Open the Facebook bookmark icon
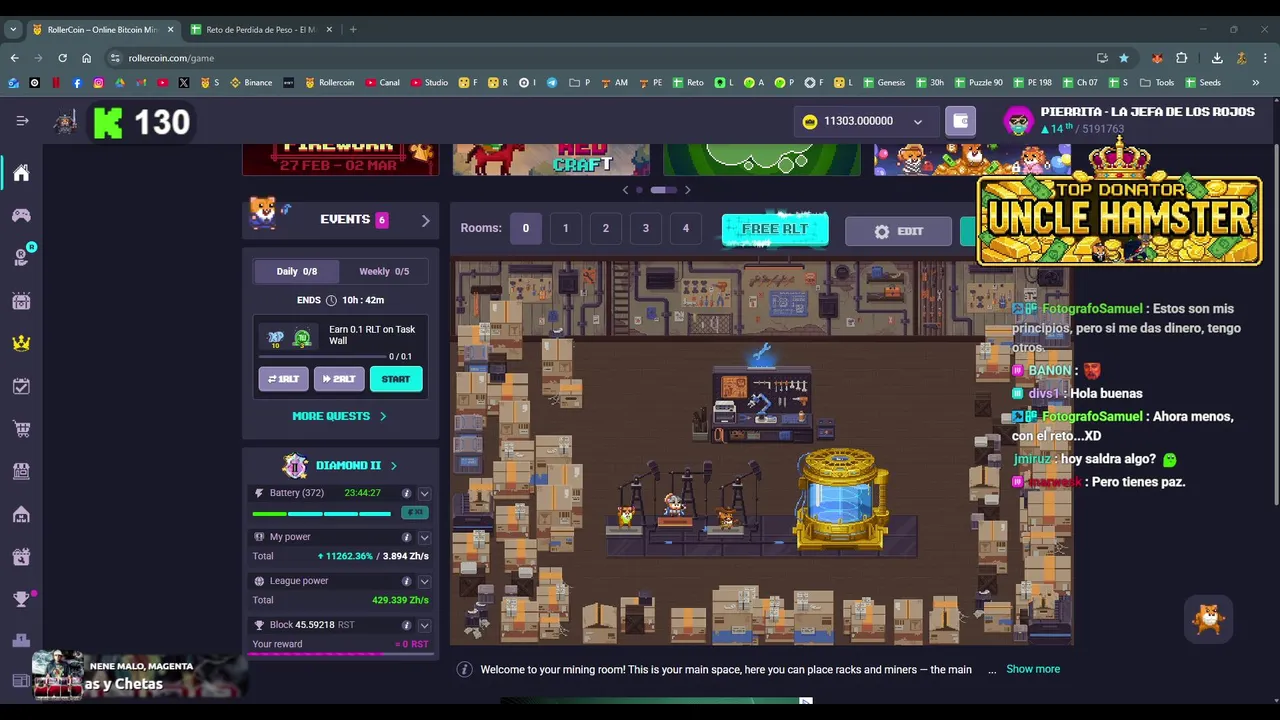 tap(77, 83)
